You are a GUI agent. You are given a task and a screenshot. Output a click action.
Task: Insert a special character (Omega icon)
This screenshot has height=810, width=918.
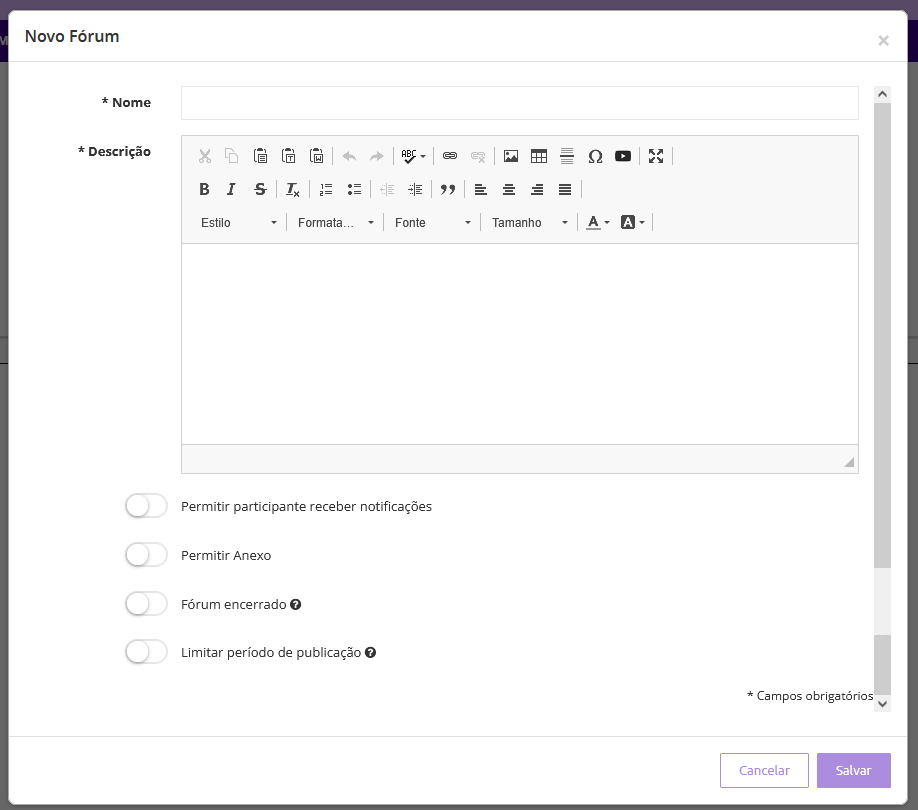[595, 156]
